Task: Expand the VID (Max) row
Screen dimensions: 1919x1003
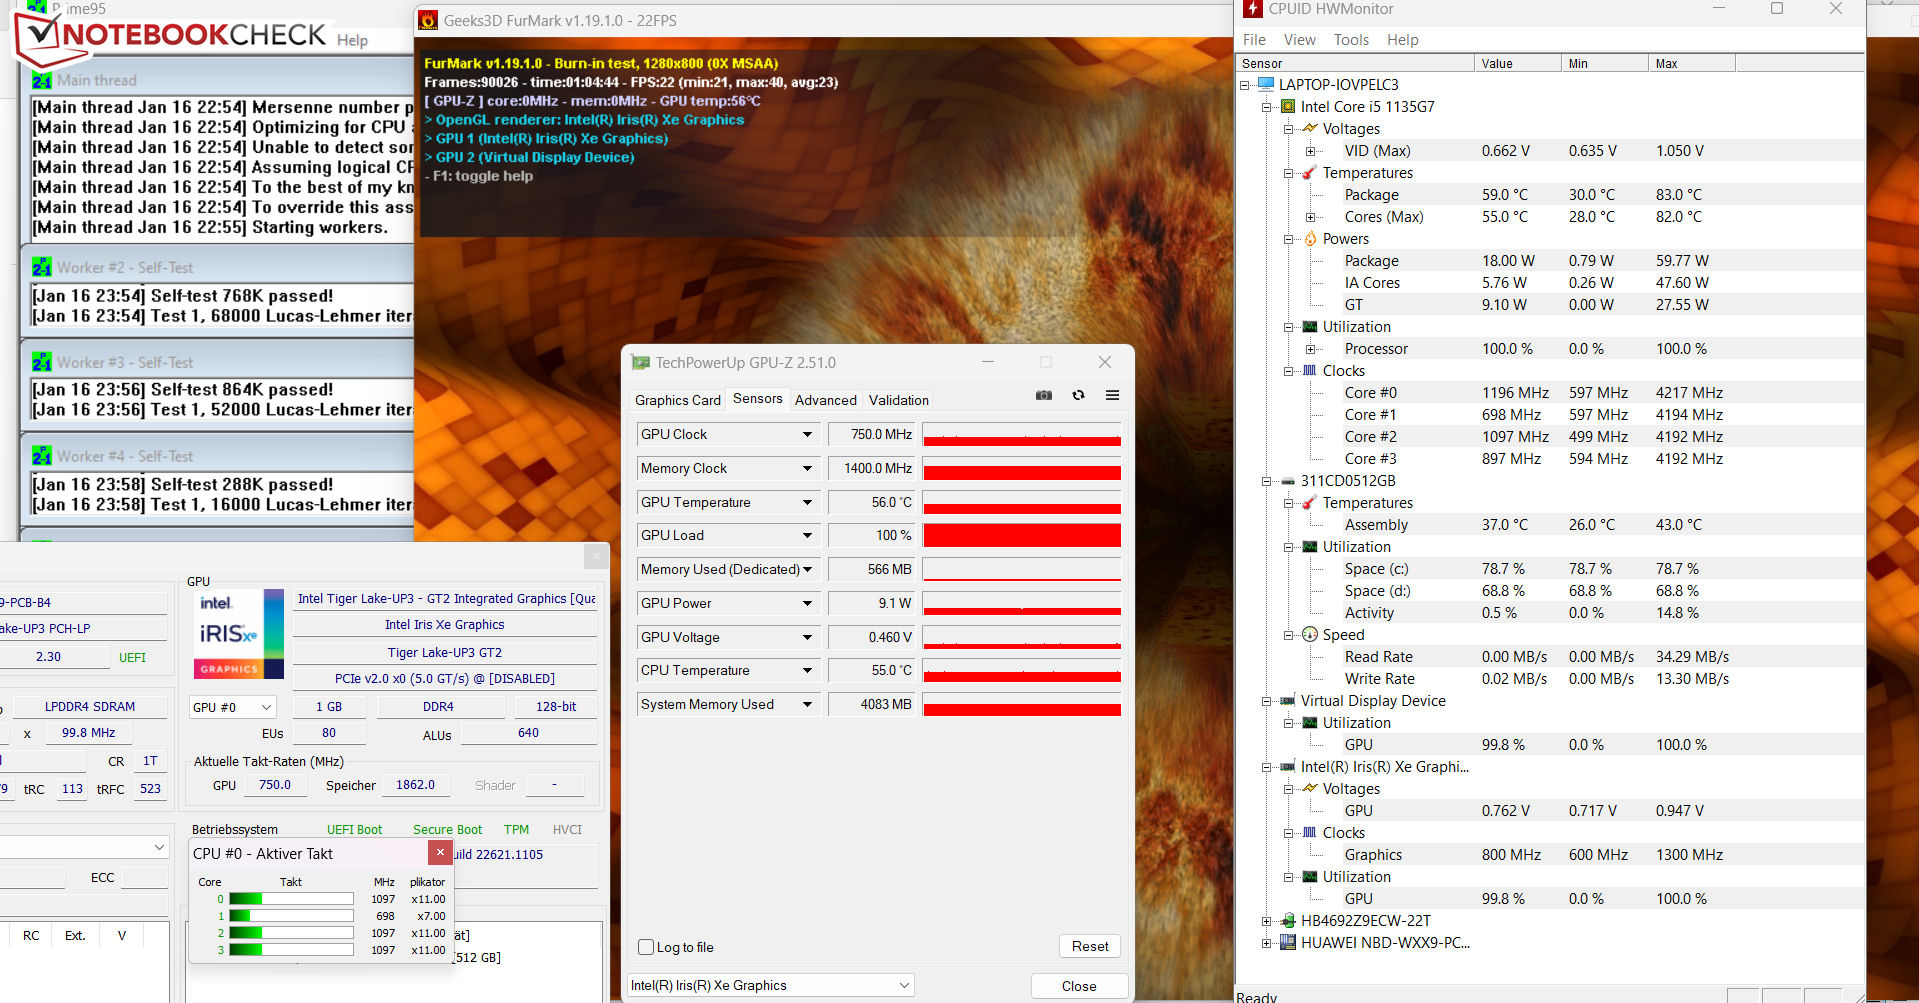Action: (1310, 151)
